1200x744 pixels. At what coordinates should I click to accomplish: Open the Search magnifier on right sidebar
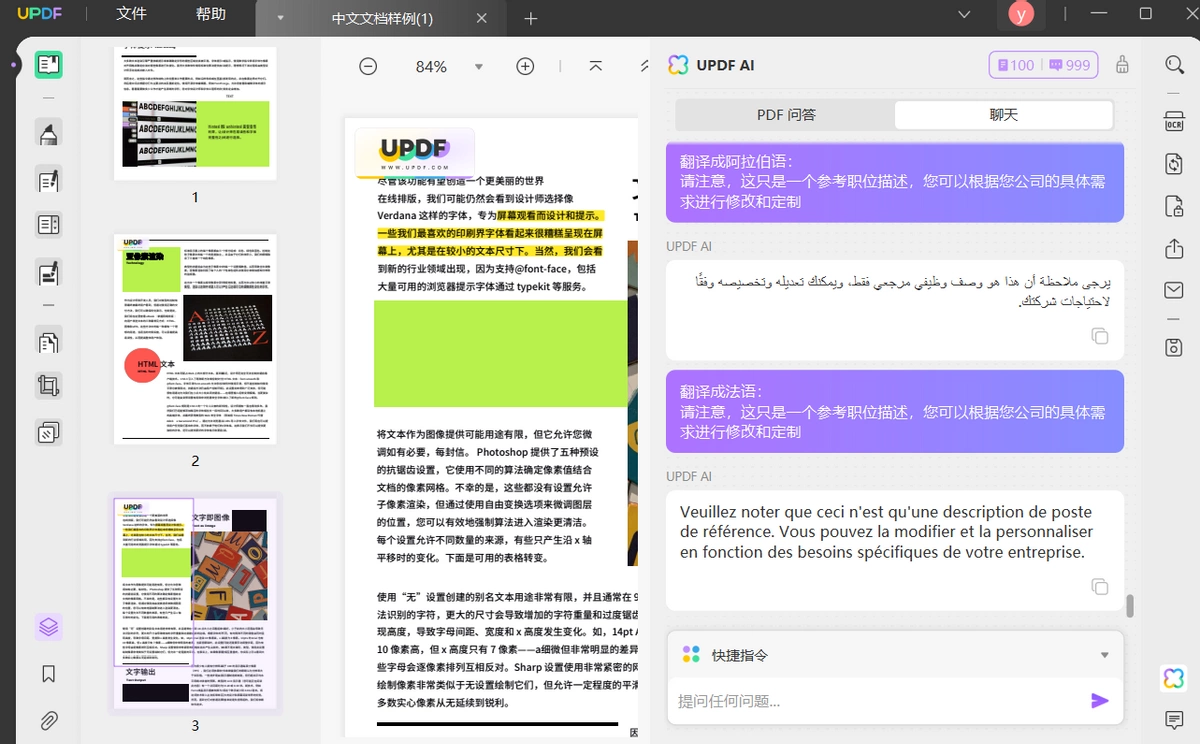(x=1174, y=65)
